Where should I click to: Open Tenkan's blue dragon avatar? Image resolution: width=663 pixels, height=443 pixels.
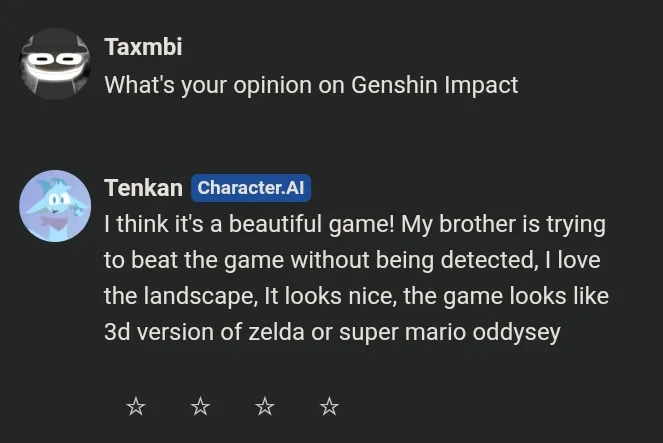pyautogui.click(x=55, y=206)
